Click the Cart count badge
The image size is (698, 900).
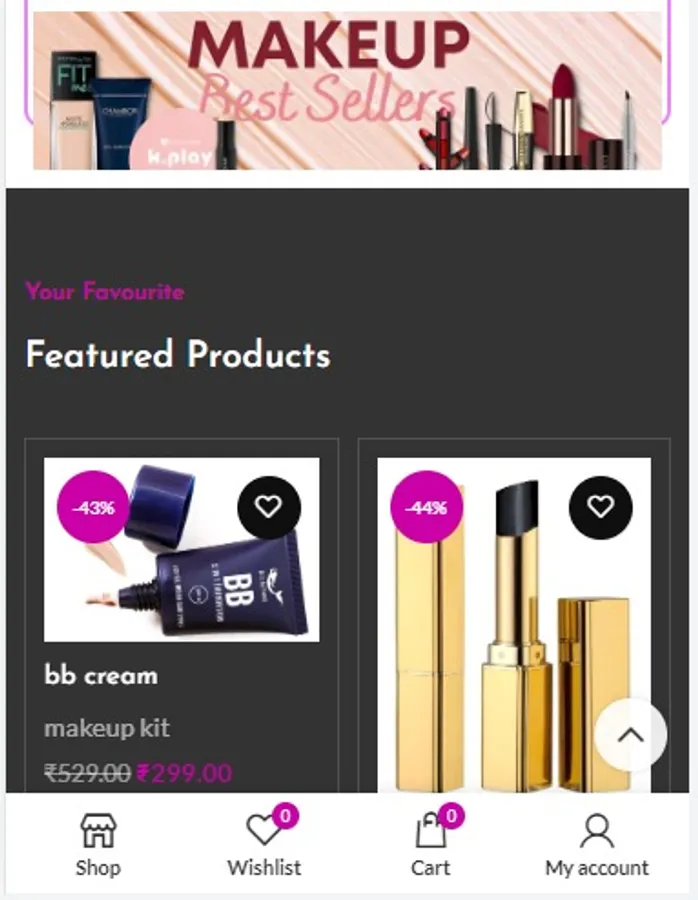click(451, 815)
